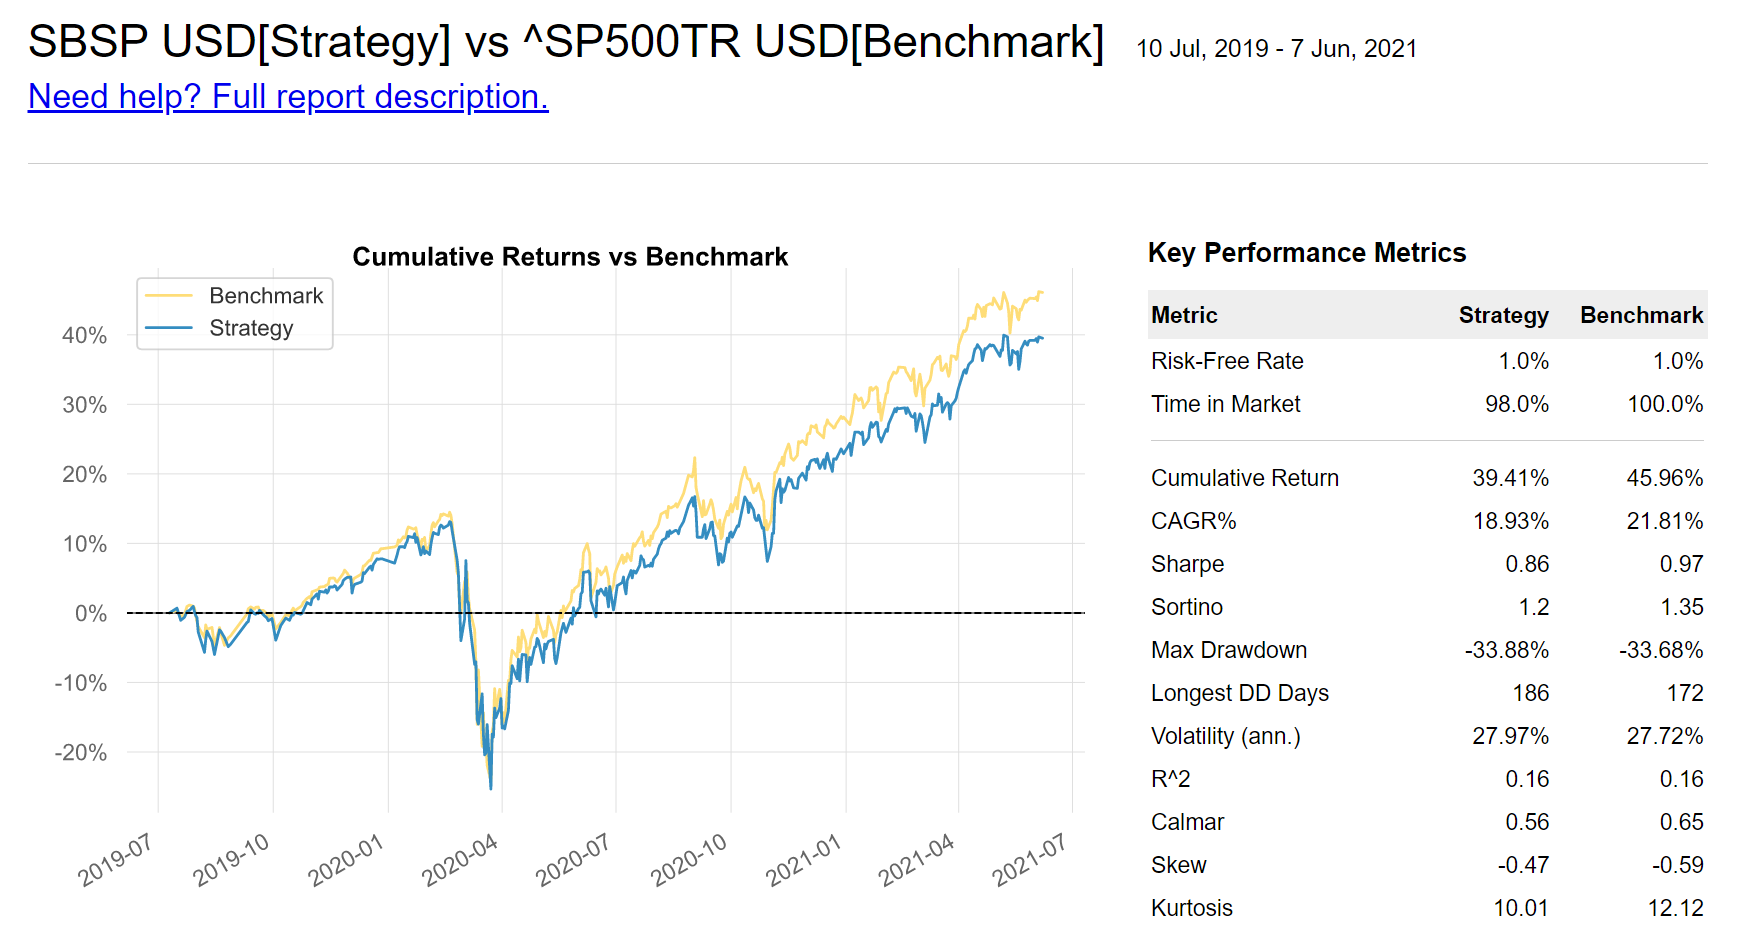Click the 'Calmar' row label
Viewport: 1756px width, 927px height.
(1187, 822)
